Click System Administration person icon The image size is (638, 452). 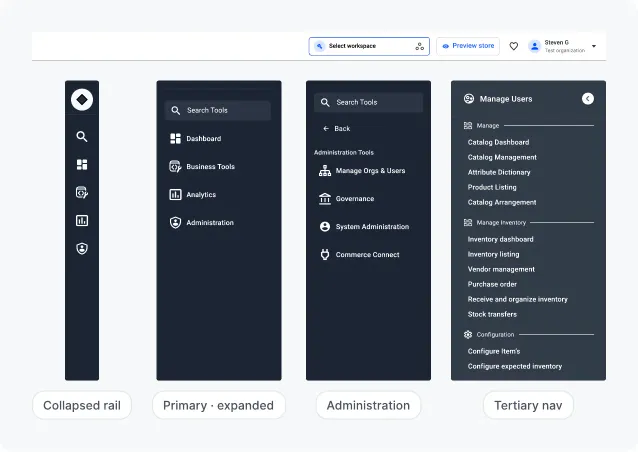tap(325, 227)
